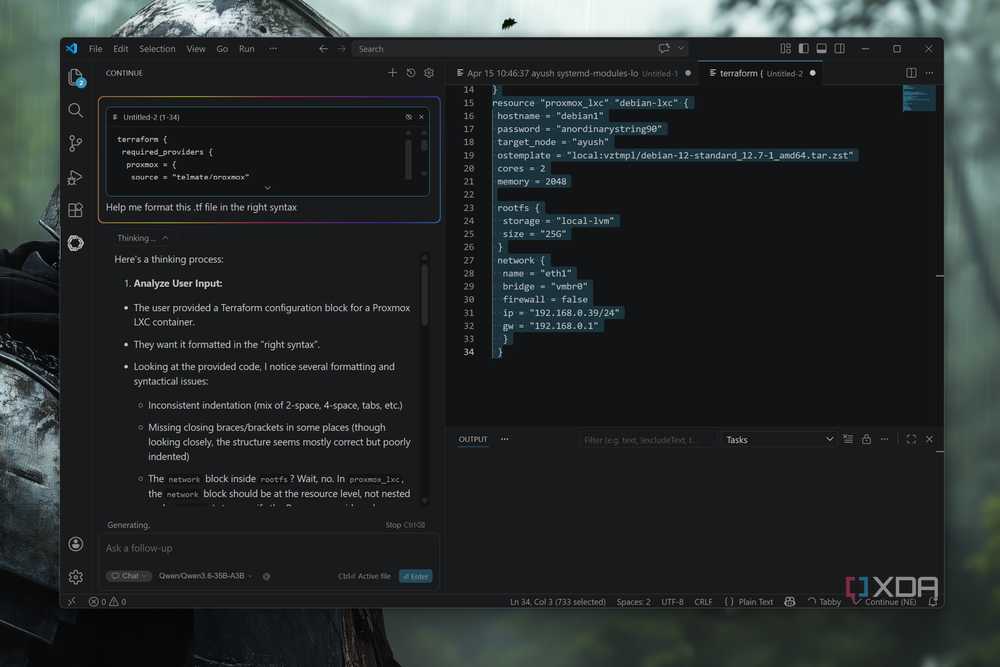Clear the output panel

(x=848, y=439)
